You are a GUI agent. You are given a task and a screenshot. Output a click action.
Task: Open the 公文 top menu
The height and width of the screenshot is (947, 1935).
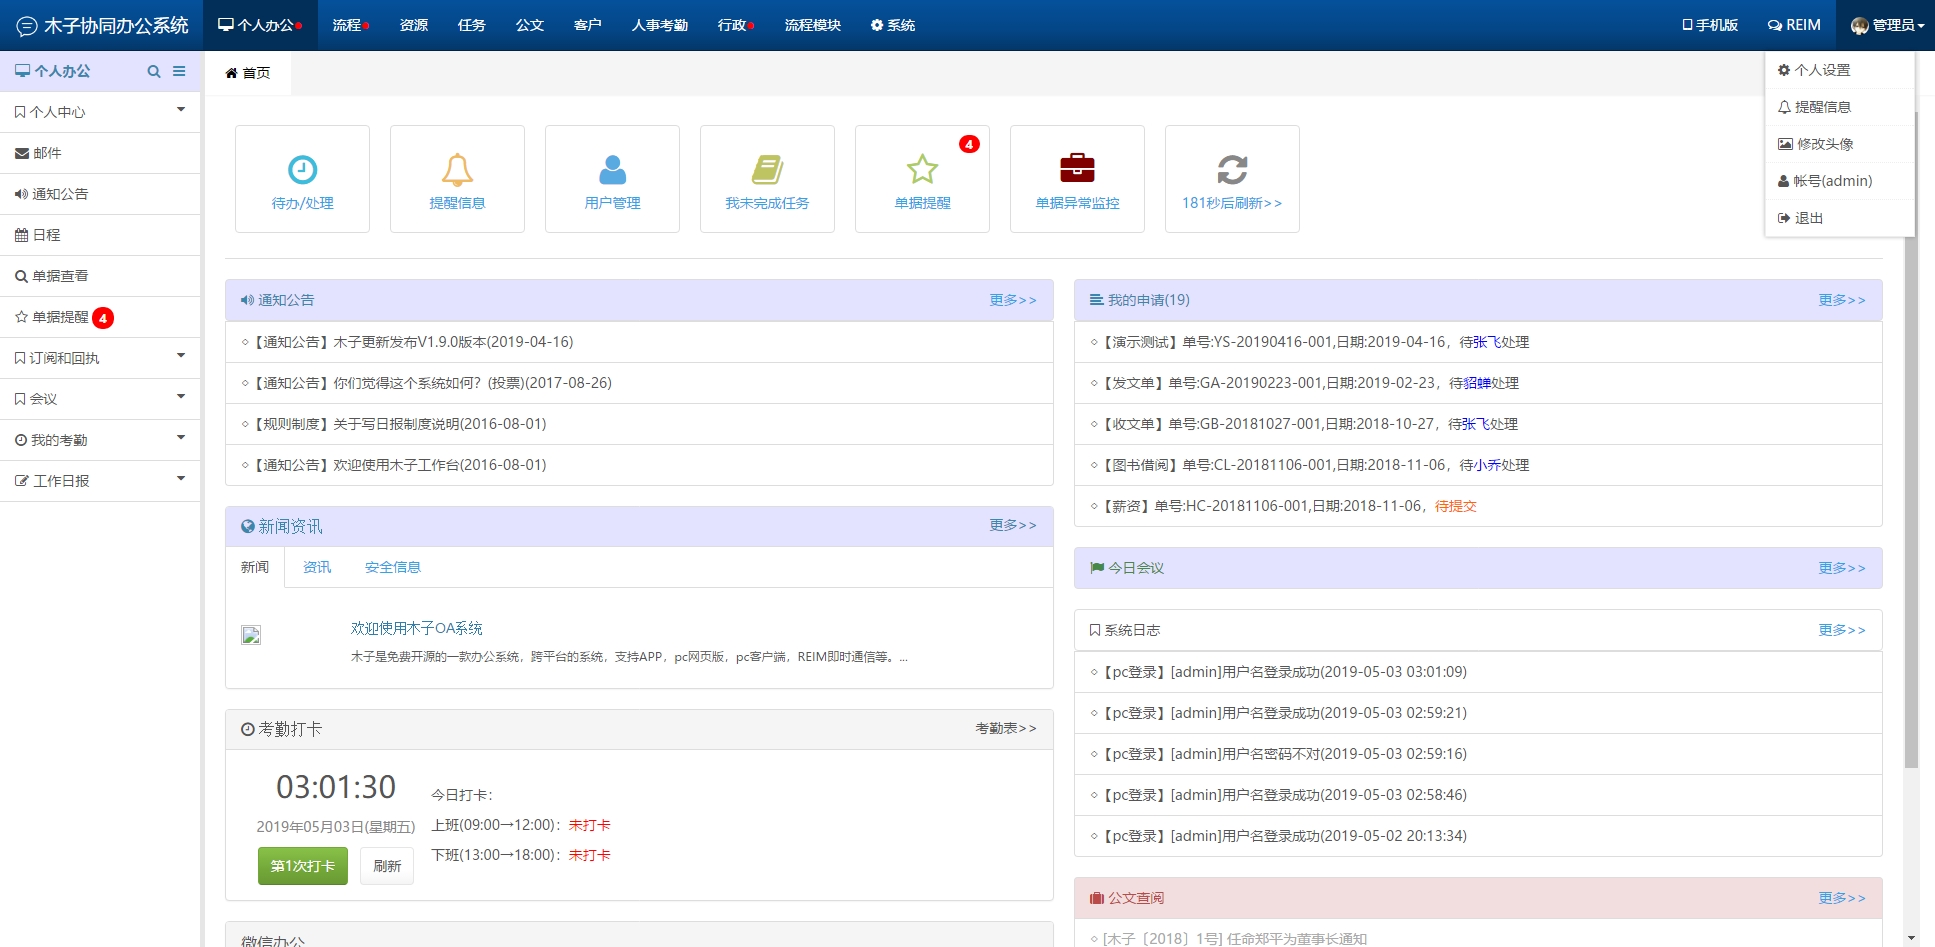[530, 25]
